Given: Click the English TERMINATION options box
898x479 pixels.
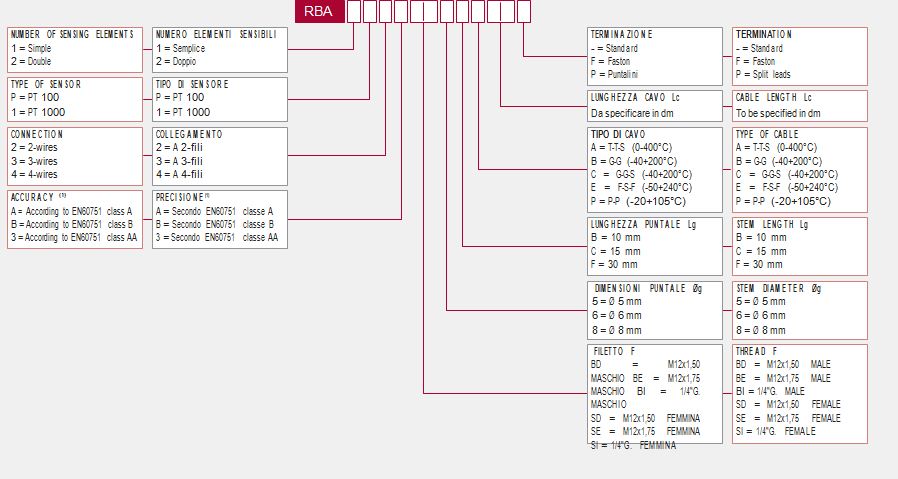Looking at the screenshot, I should click(799, 55).
